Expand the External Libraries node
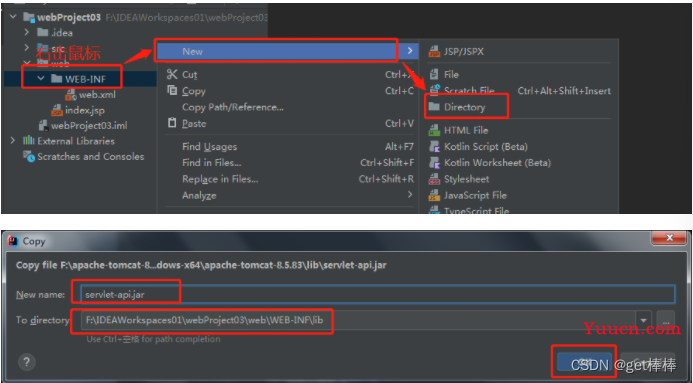Image resolution: width=693 pixels, height=383 pixels. click(13, 141)
